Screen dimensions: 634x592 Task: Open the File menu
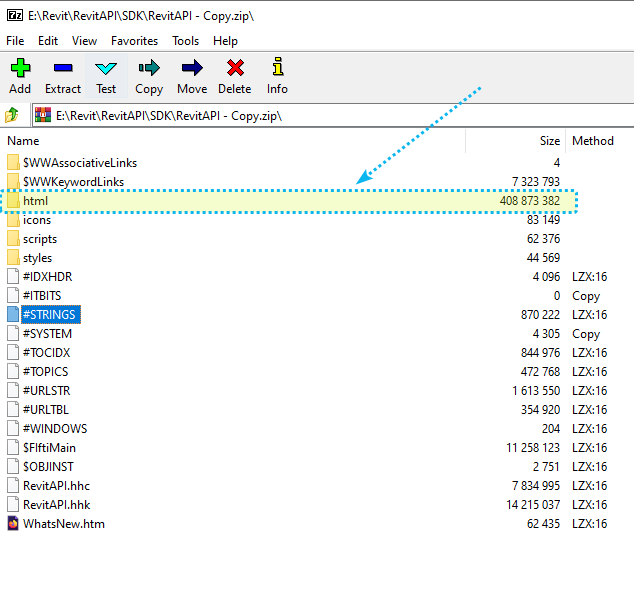15,41
